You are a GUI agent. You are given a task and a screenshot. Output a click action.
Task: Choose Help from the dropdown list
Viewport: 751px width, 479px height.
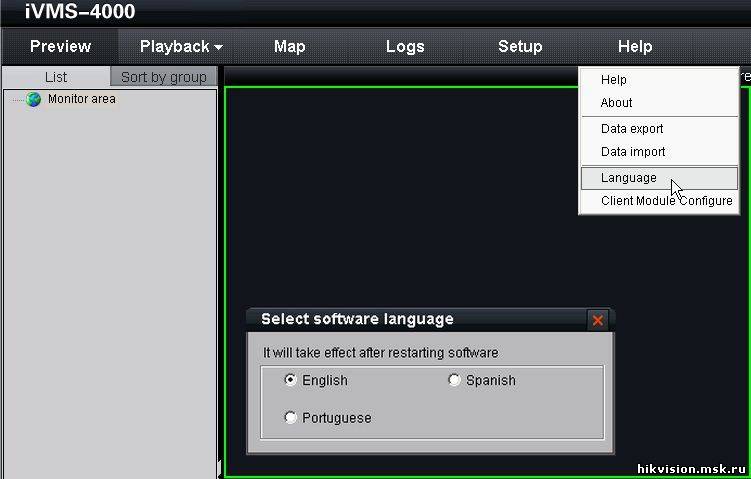click(x=659, y=80)
